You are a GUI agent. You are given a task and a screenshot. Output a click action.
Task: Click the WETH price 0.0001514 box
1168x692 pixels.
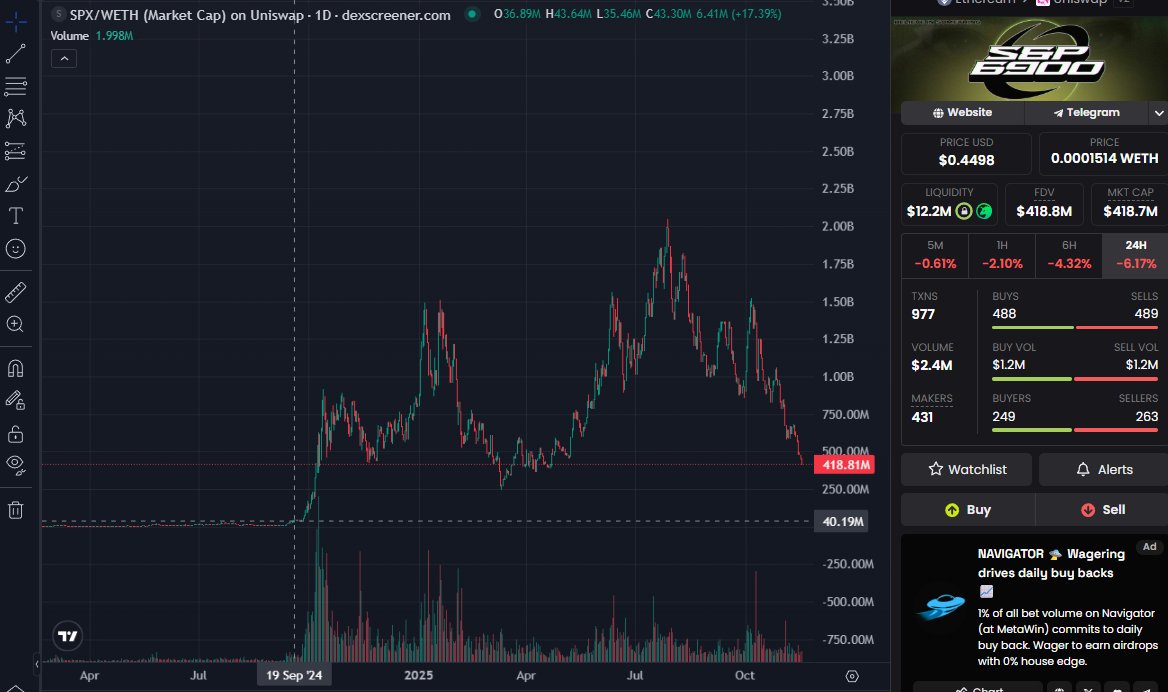point(1104,153)
